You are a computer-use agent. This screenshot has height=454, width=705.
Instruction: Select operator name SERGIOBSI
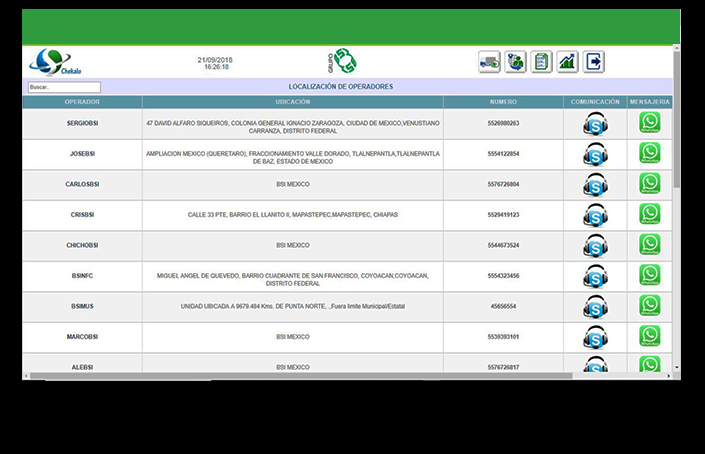82,123
